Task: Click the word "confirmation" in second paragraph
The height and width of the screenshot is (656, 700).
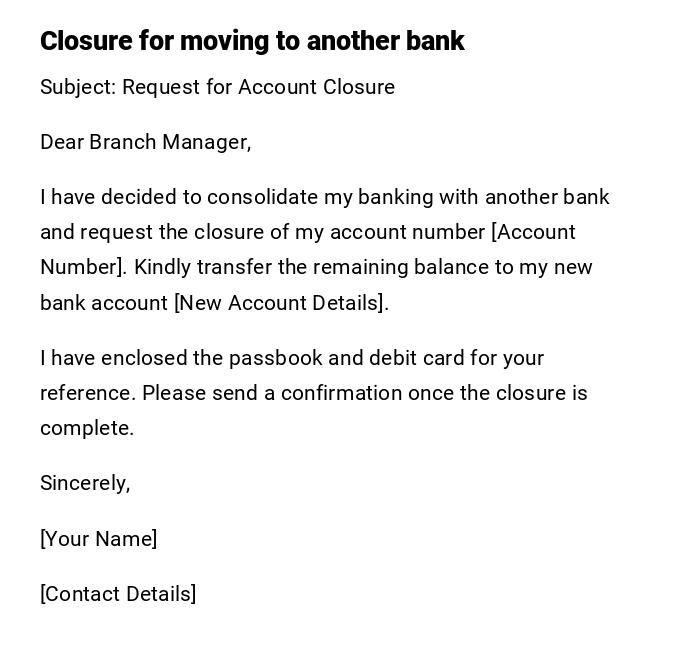Action: pos(341,393)
